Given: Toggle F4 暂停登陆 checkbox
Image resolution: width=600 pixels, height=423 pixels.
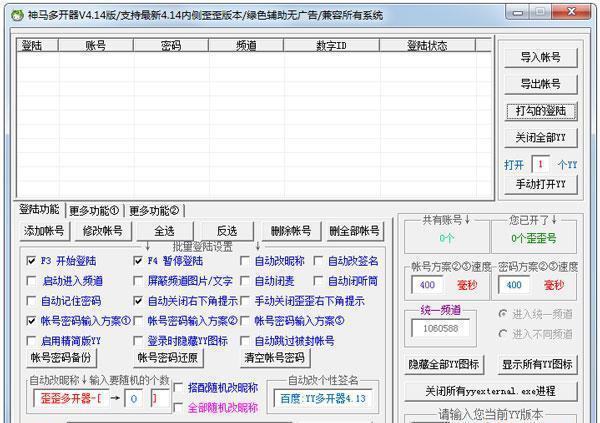Looking at the screenshot, I should pos(138,261).
